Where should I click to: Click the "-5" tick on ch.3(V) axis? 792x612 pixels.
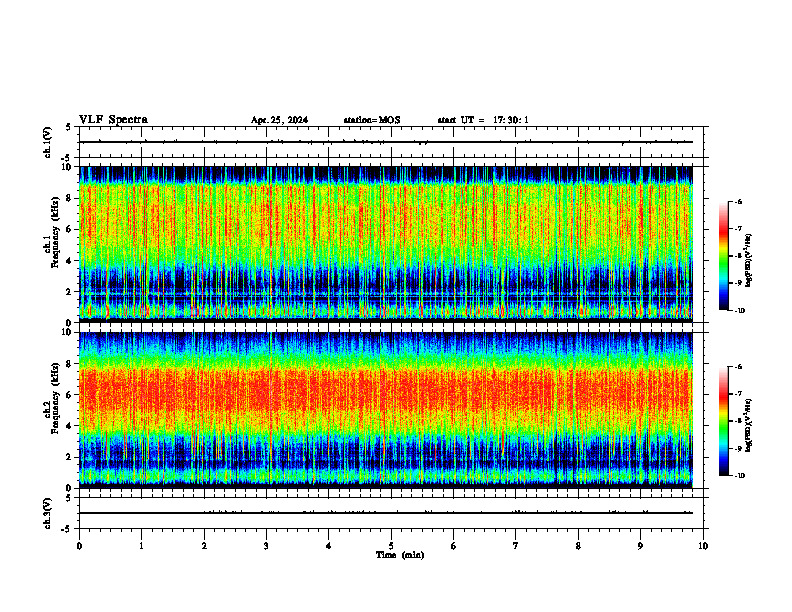(x=67, y=529)
